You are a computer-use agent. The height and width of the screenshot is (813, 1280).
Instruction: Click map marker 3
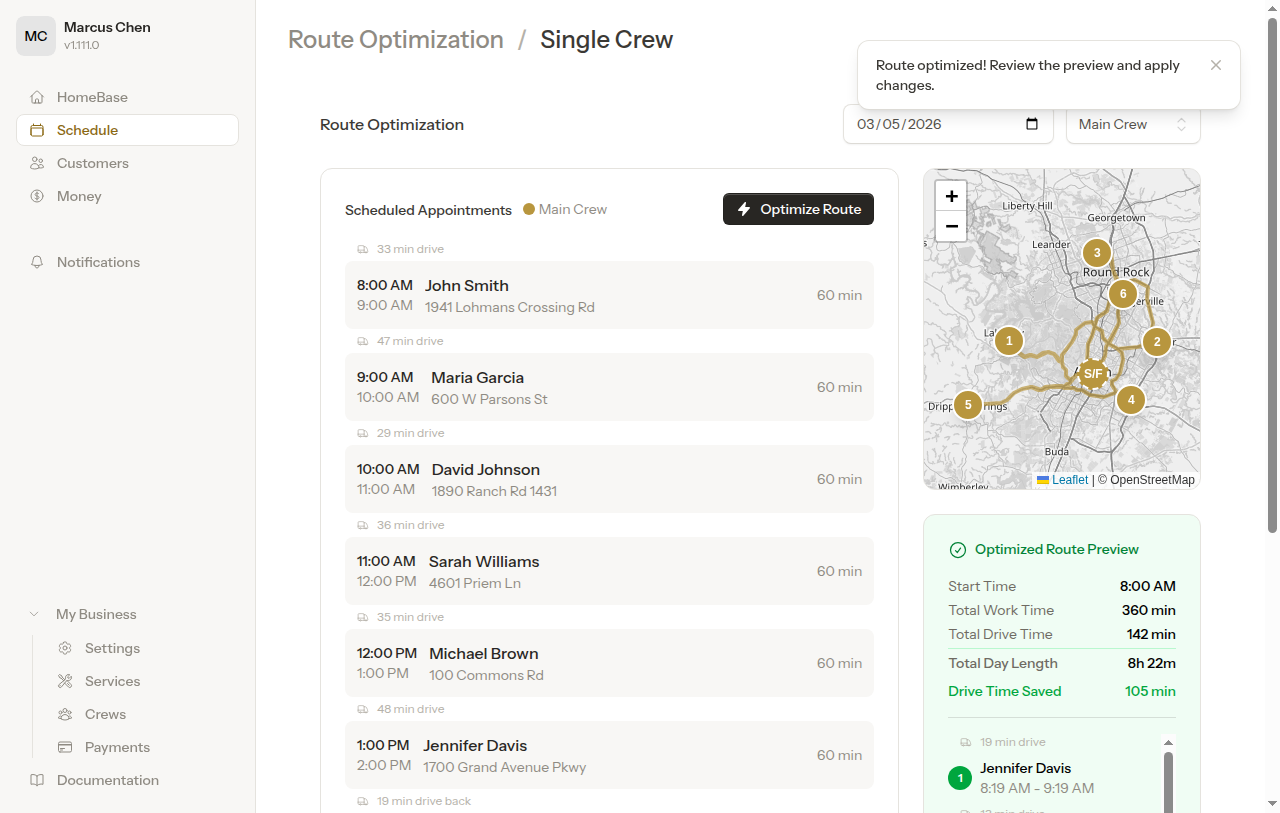click(x=1097, y=253)
